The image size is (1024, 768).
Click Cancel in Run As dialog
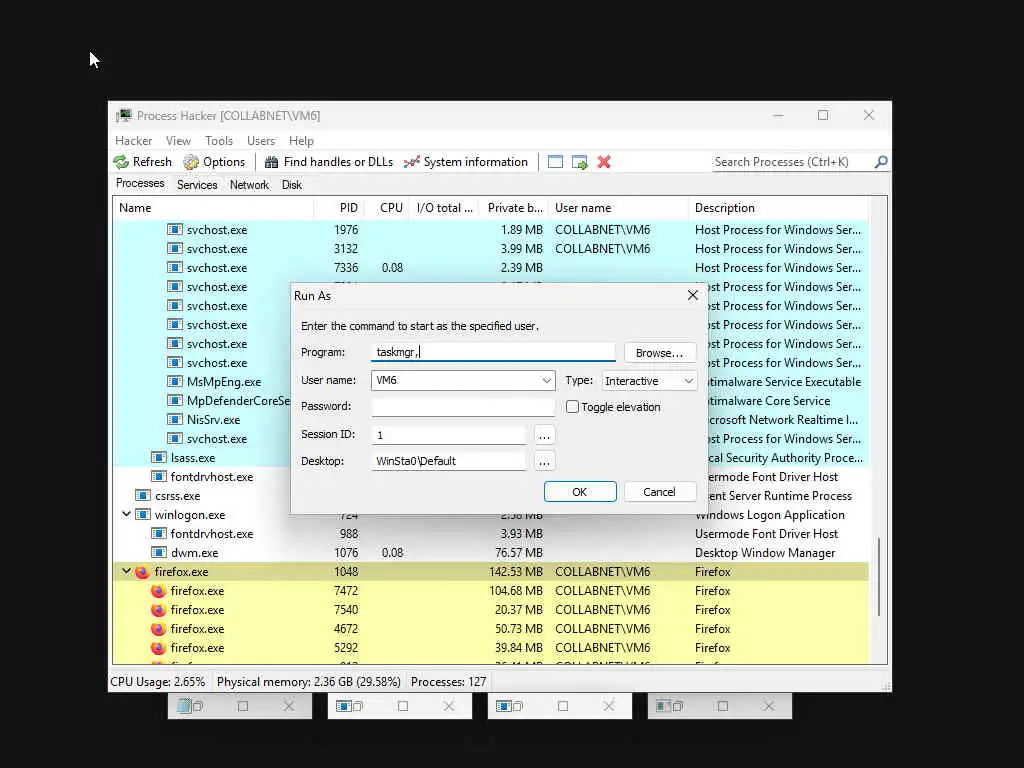[x=660, y=492]
